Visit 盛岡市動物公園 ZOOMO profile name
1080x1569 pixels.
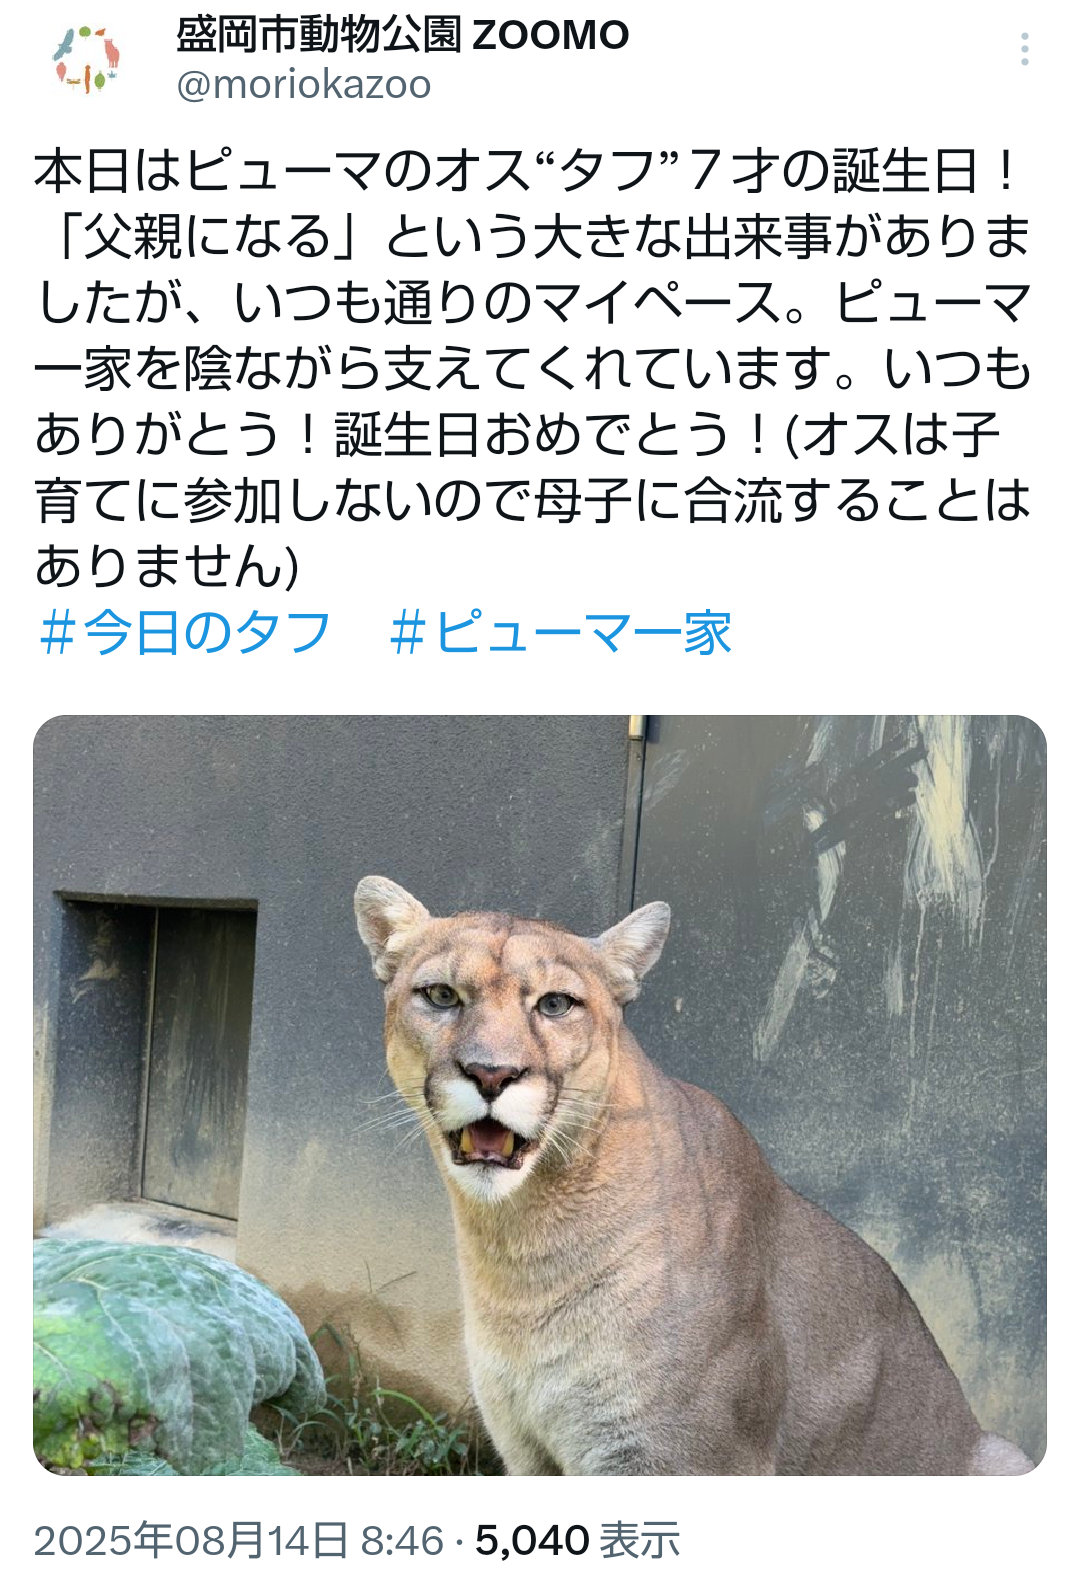(x=402, y=35)
